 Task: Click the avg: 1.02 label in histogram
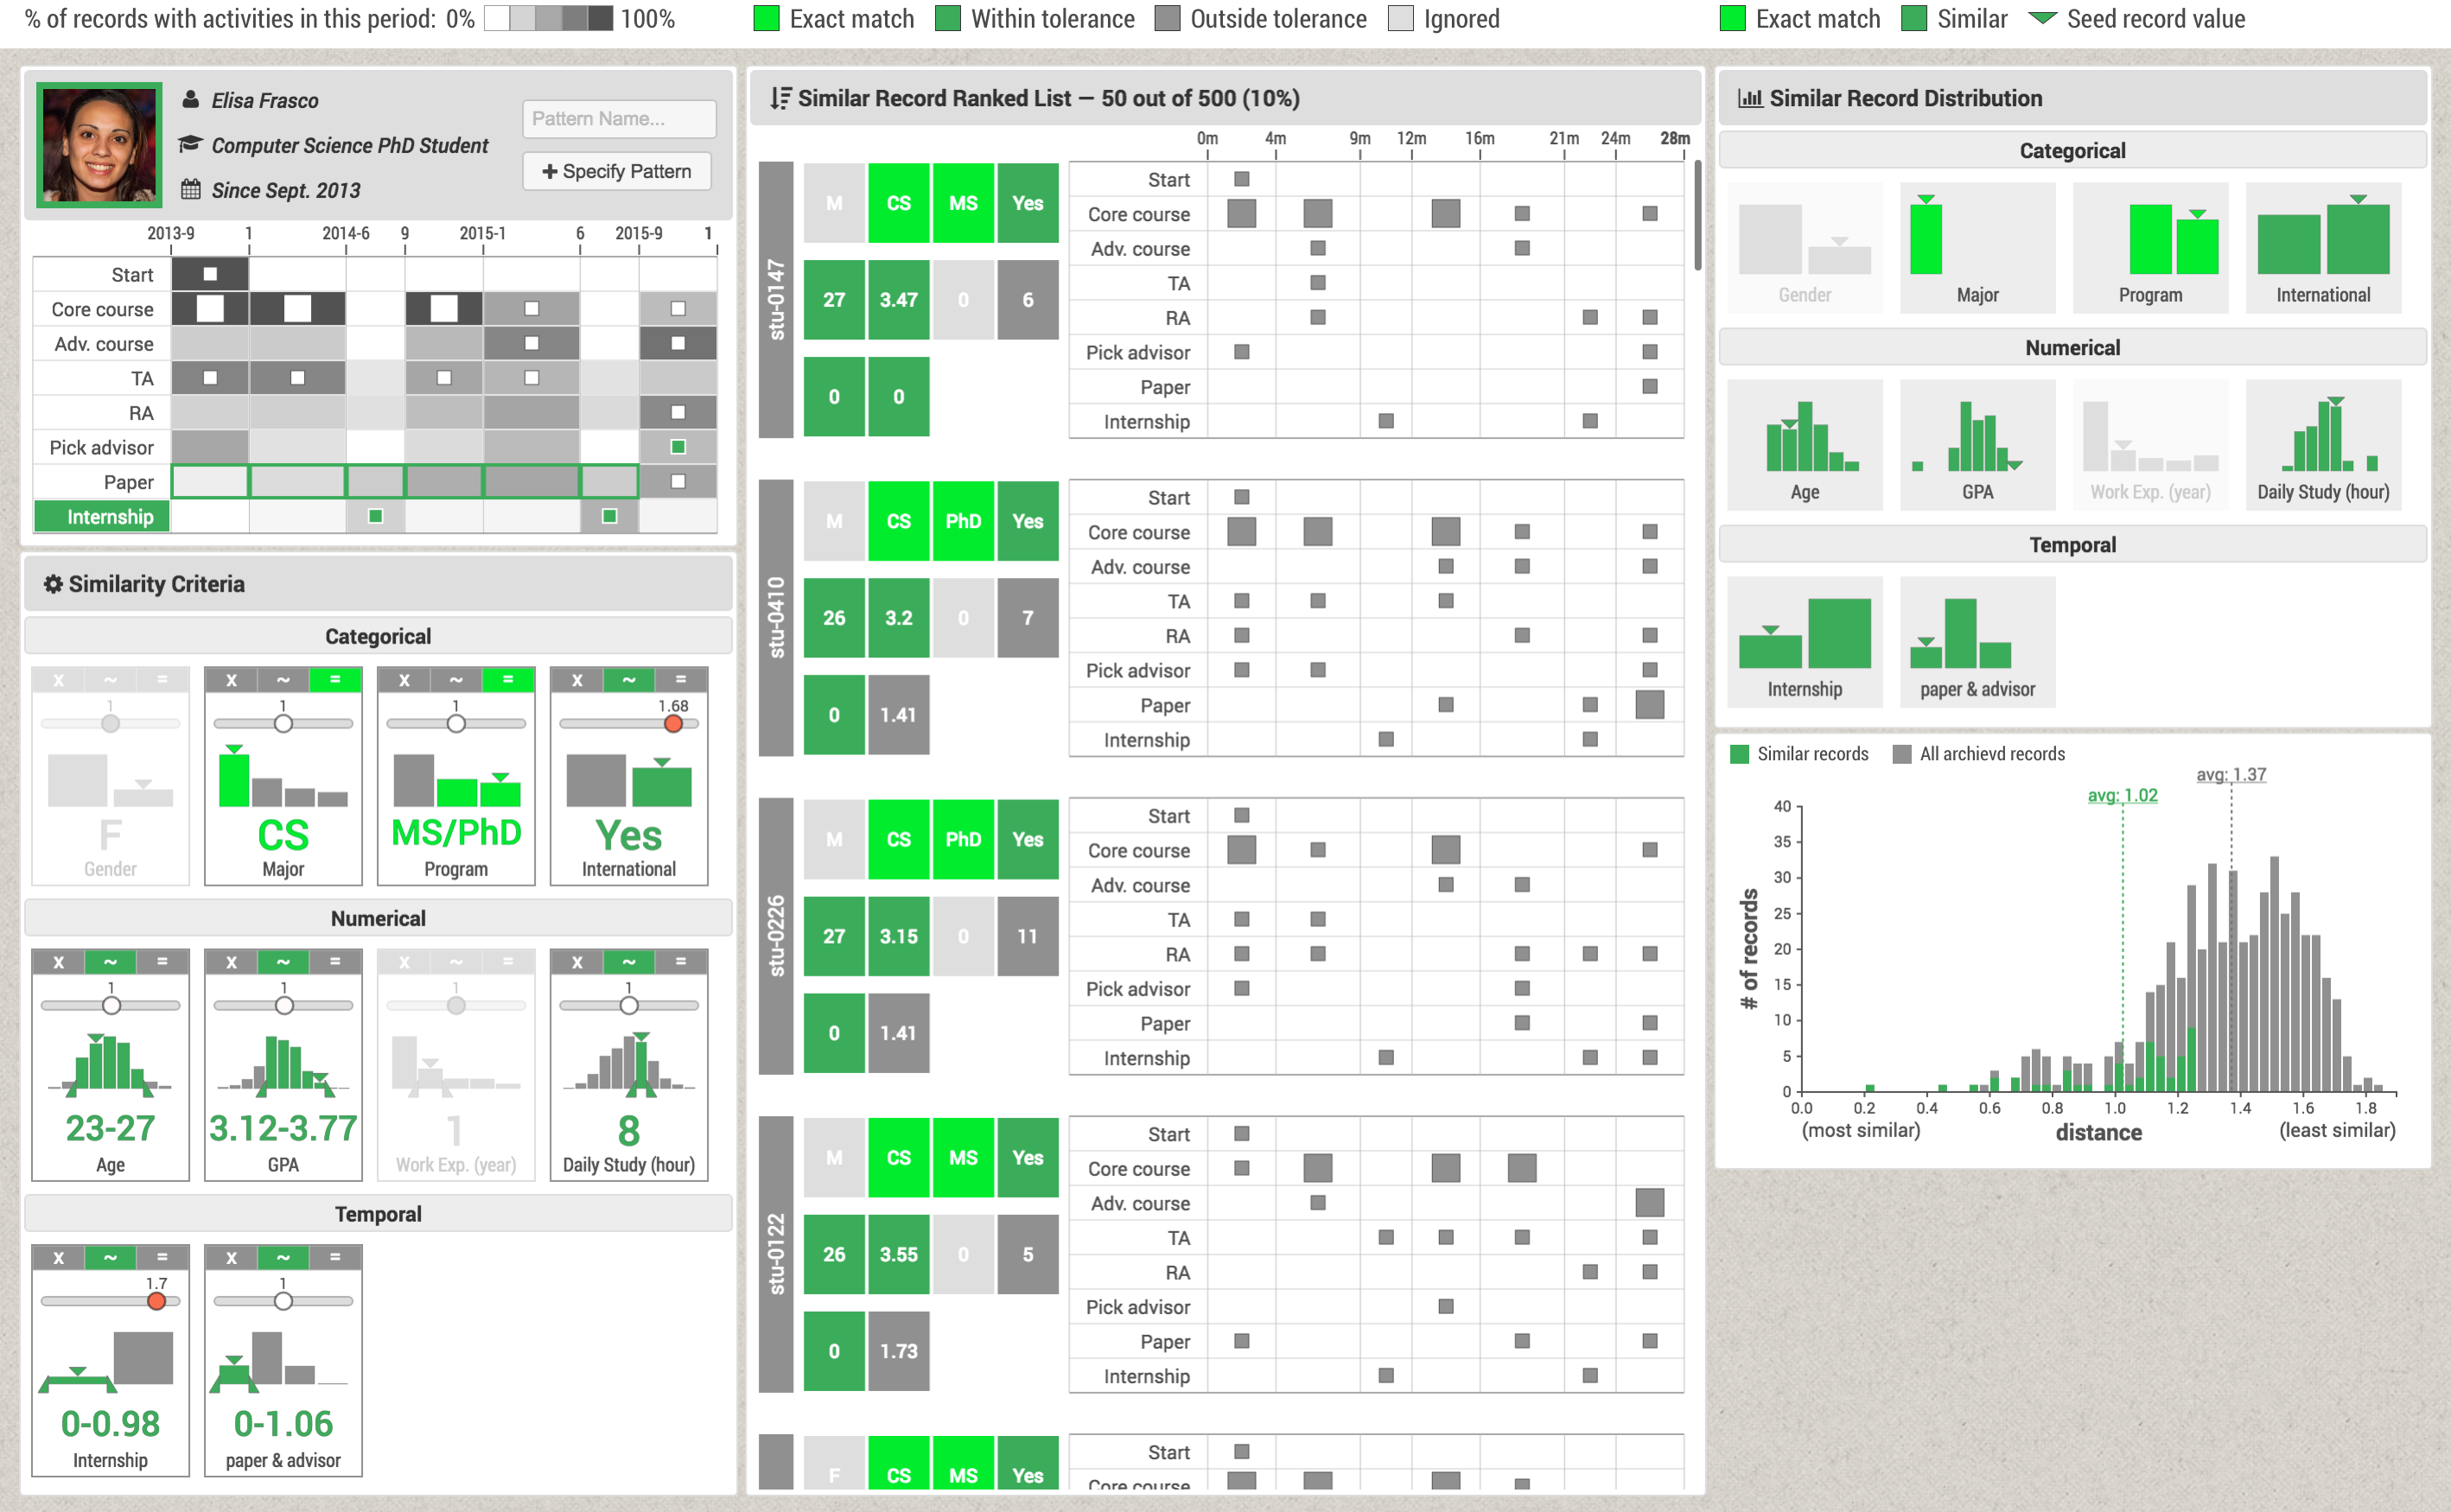pyautogui.click(x=2122, y=795)
